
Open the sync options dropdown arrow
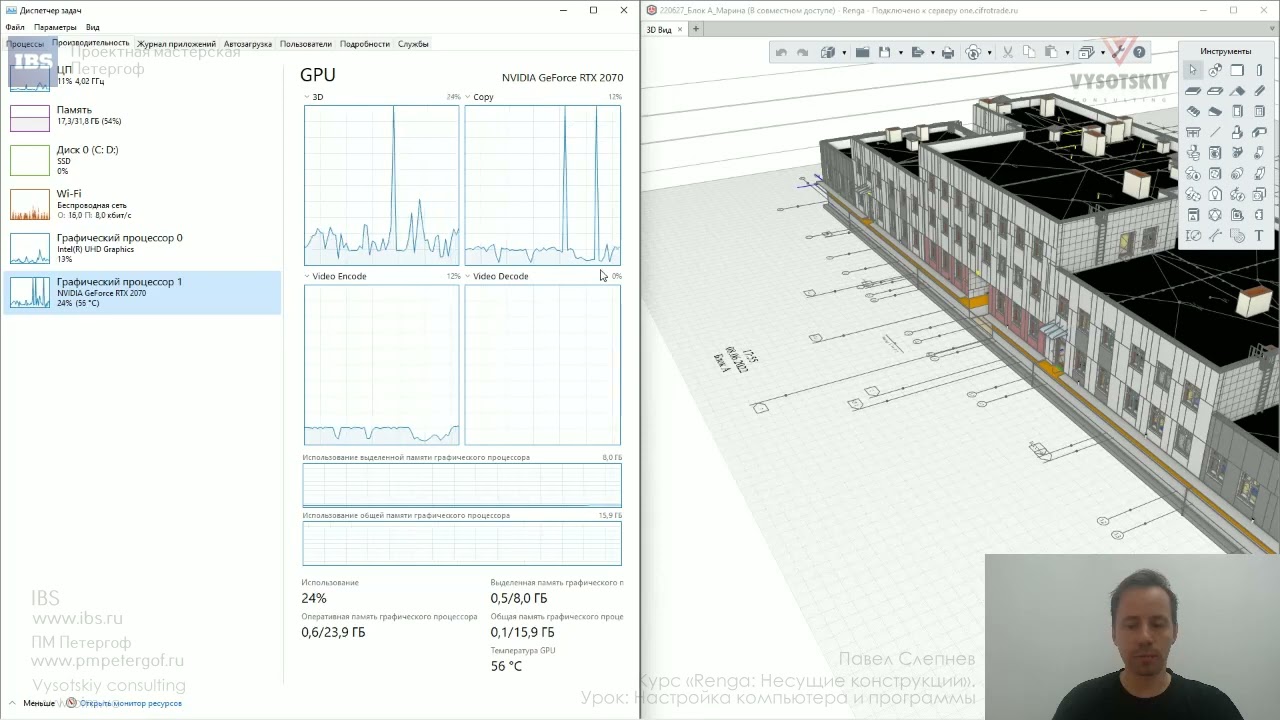(x=990, y=52)
